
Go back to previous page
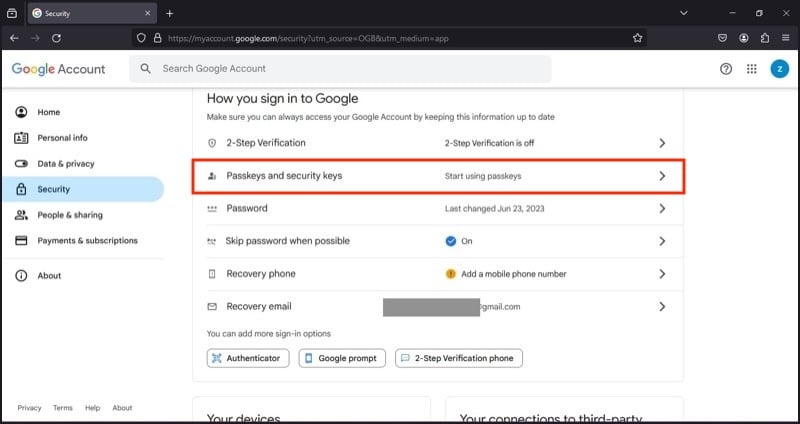click(14, 38)
